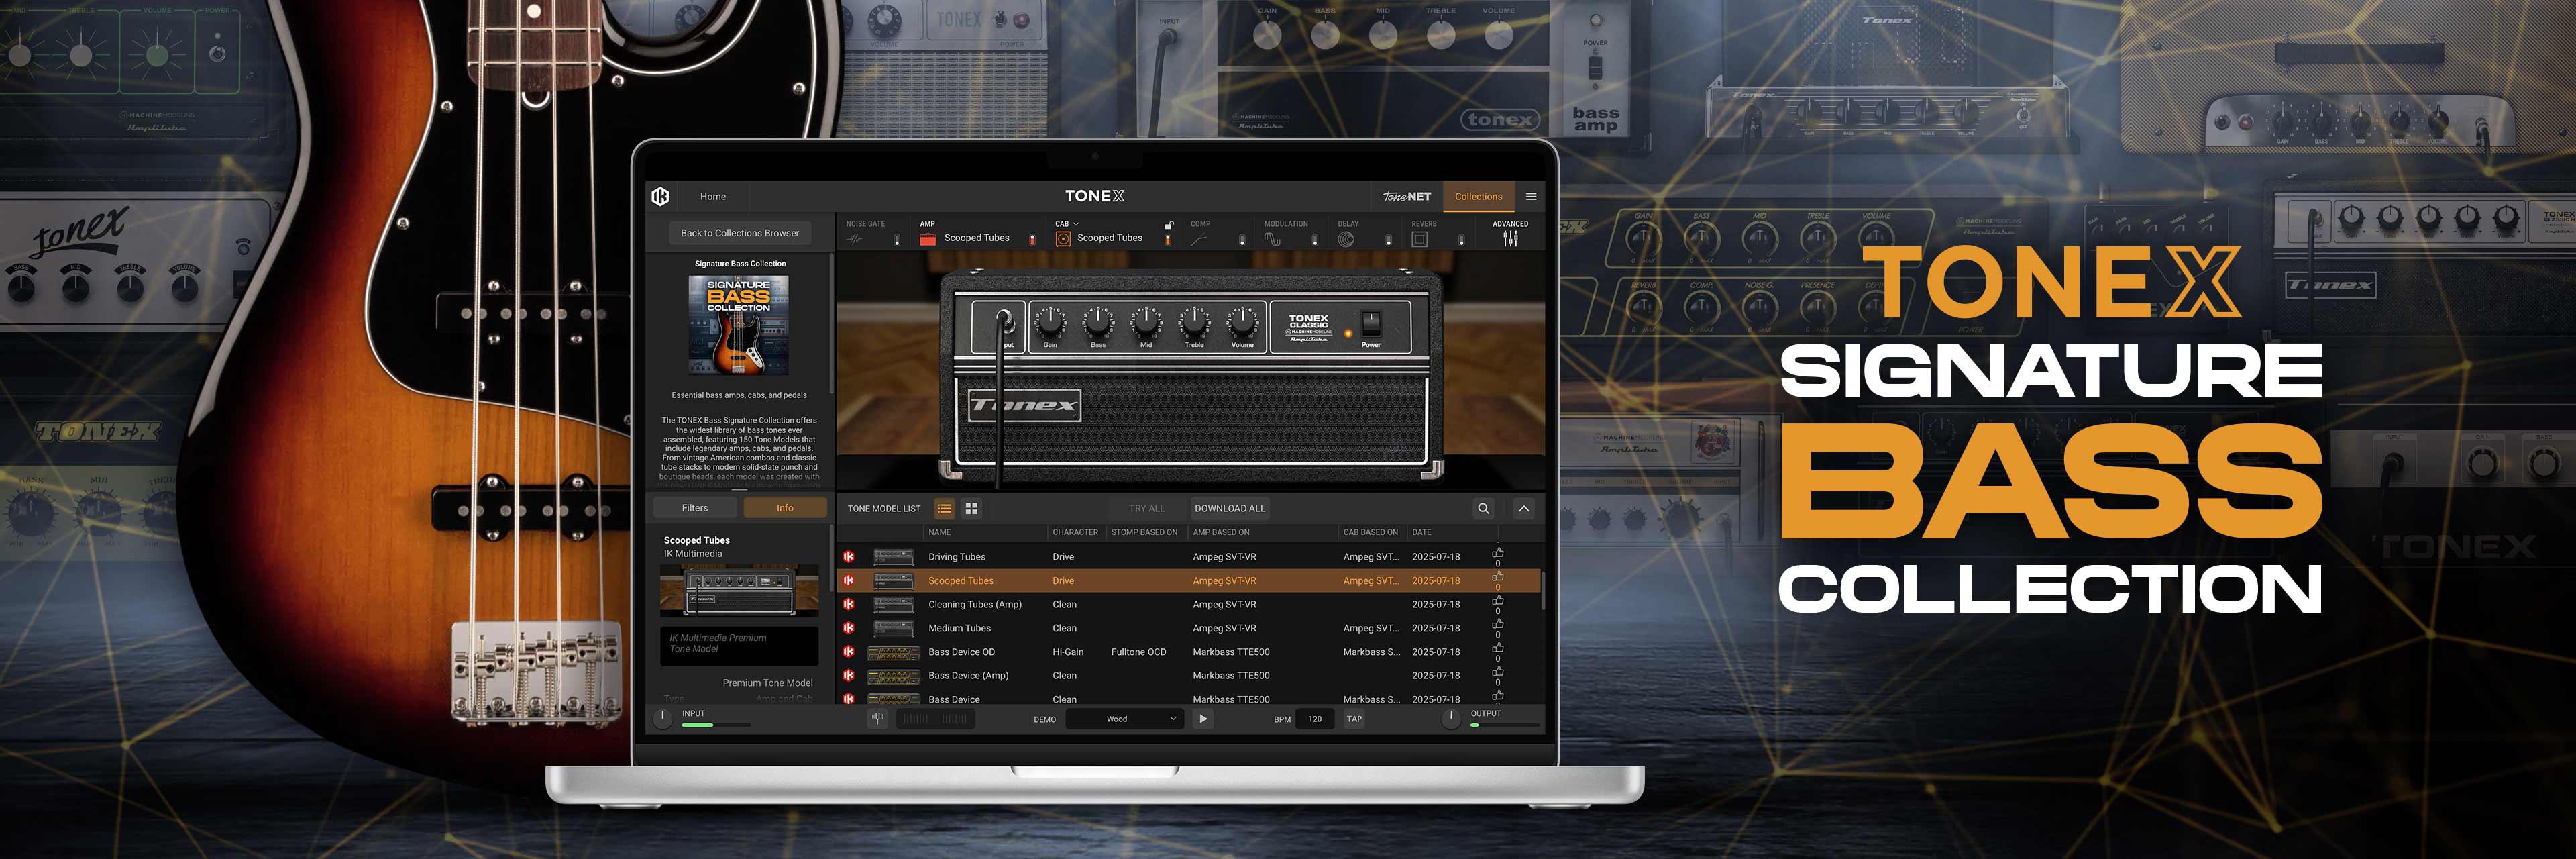
Task: Collapse the tone model list panel
Action: click(x=1523, y=508)
